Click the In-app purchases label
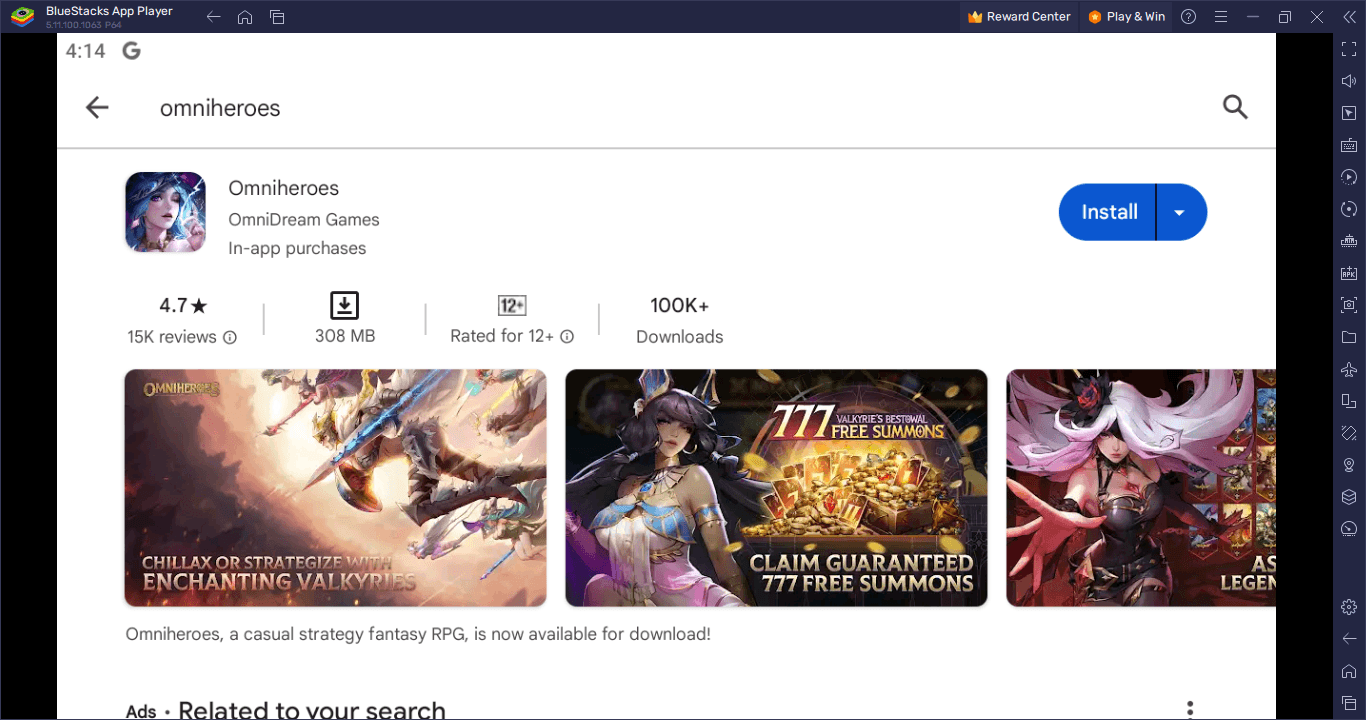Screen dimensions: 1366x720 [x=297, y=248]
